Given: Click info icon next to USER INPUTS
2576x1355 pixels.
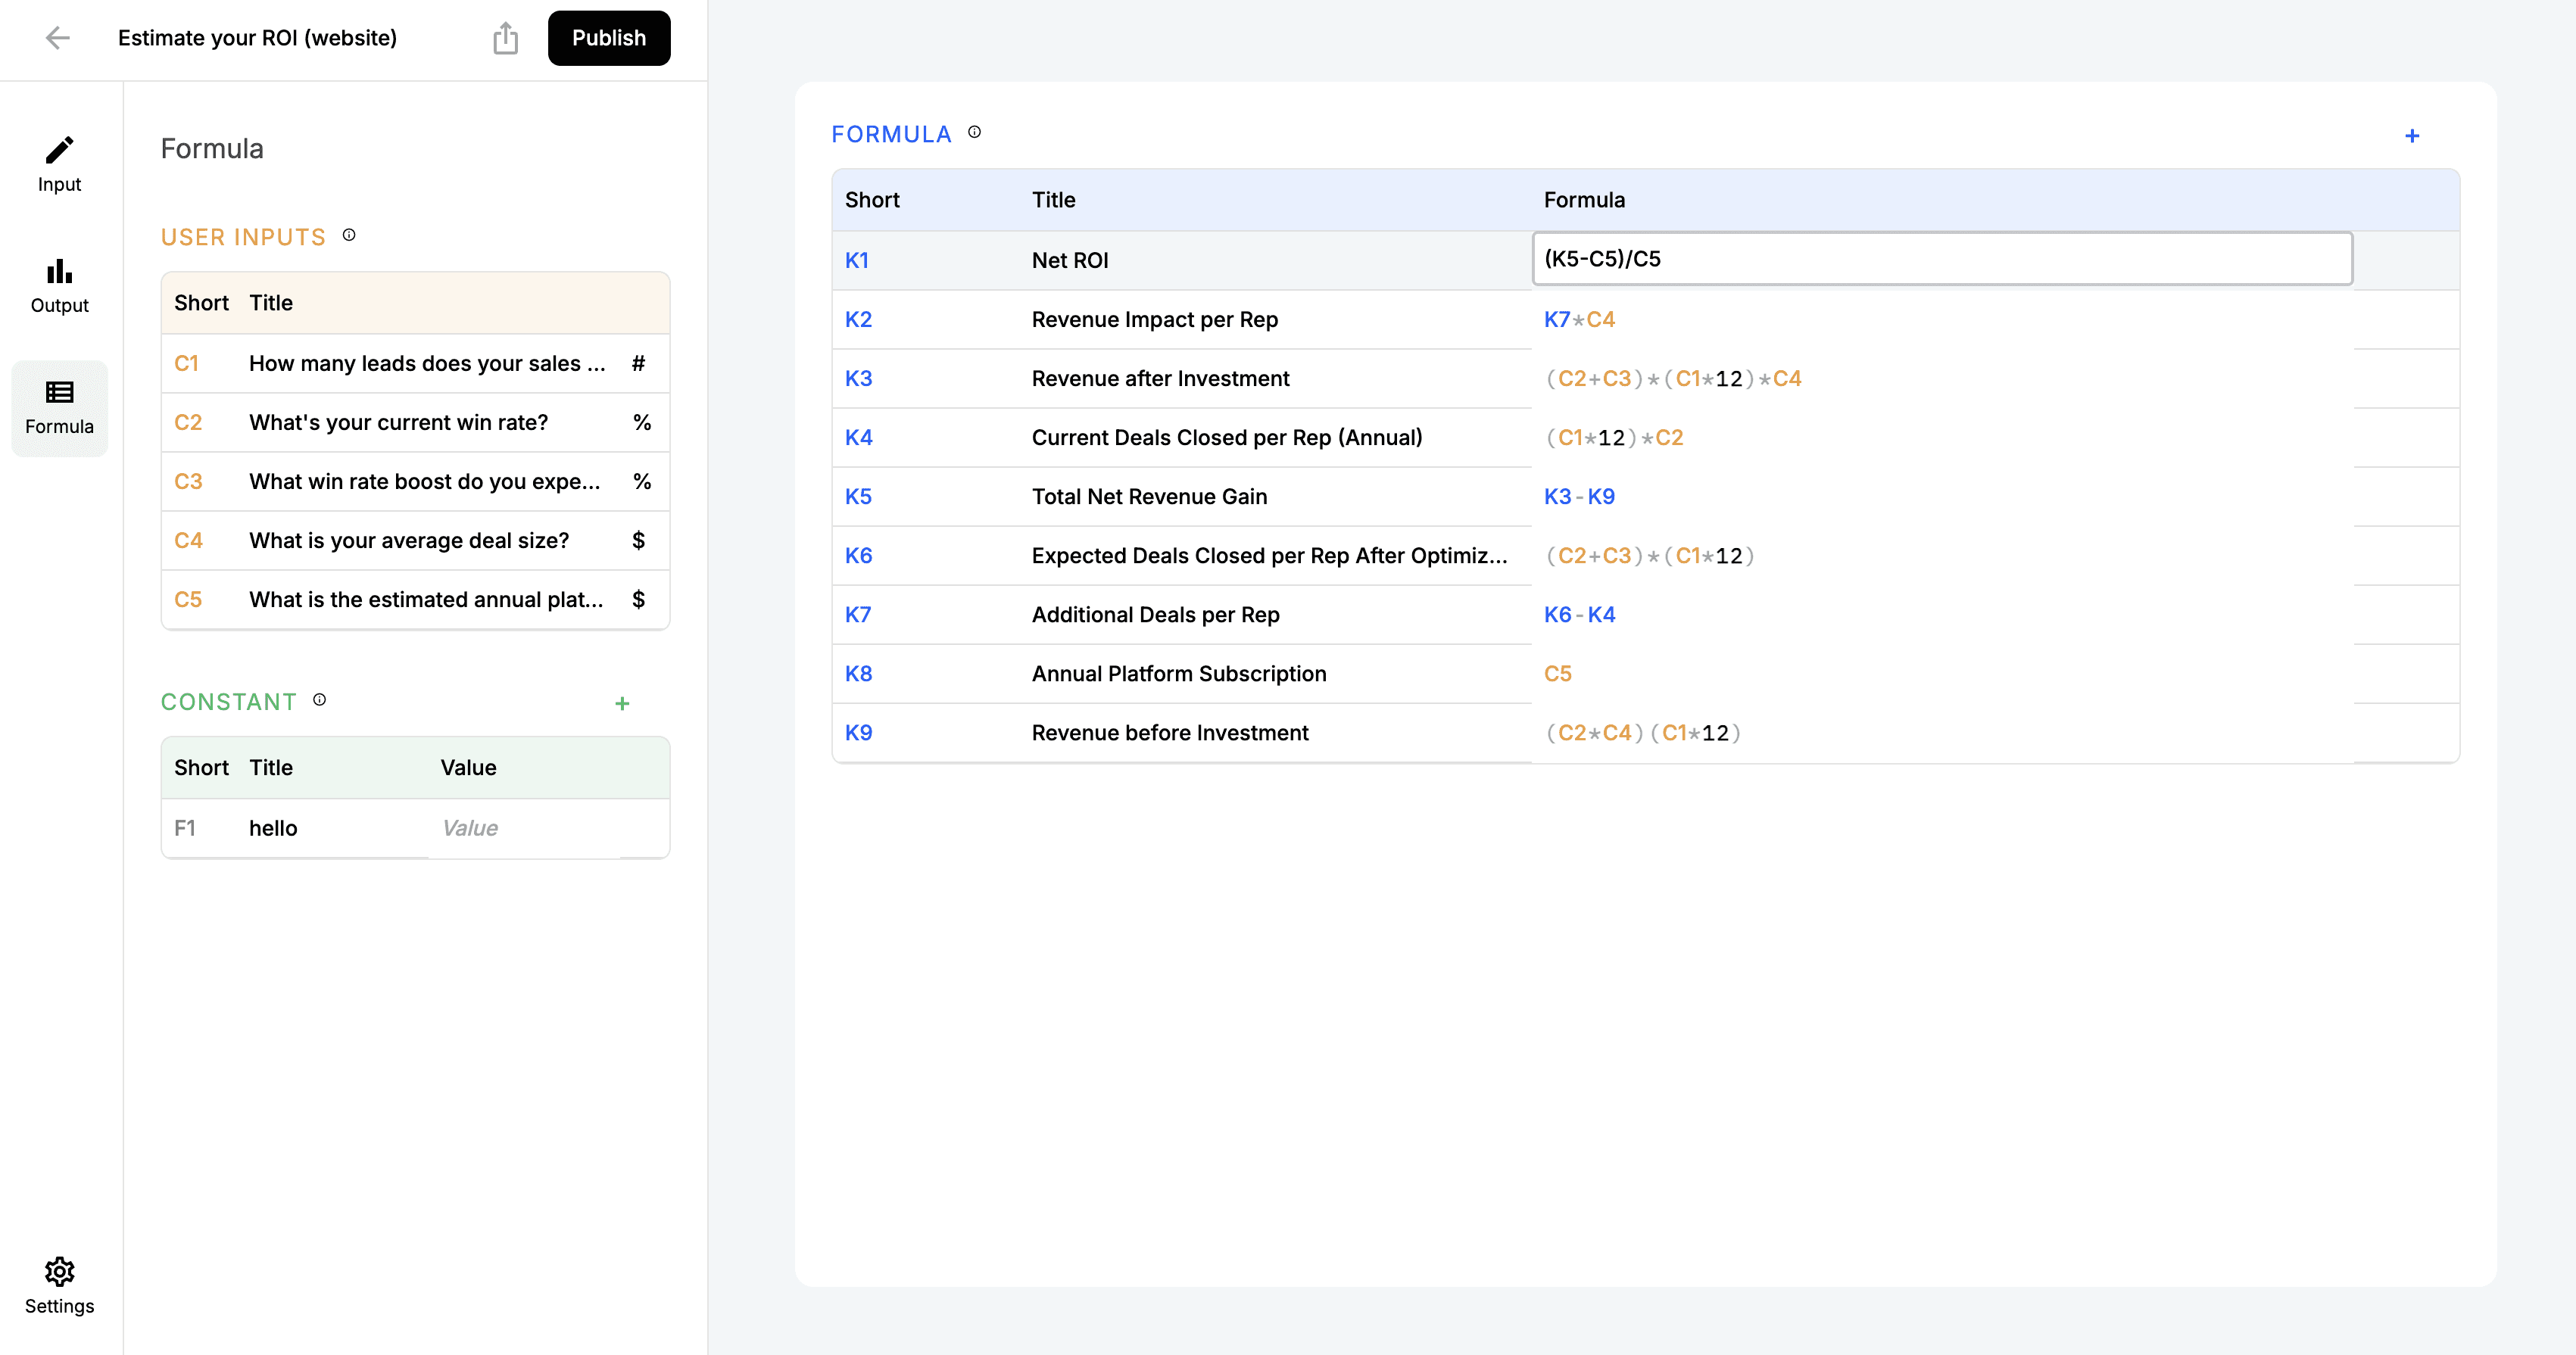Looking at the screenshot, I should point(349,235).
